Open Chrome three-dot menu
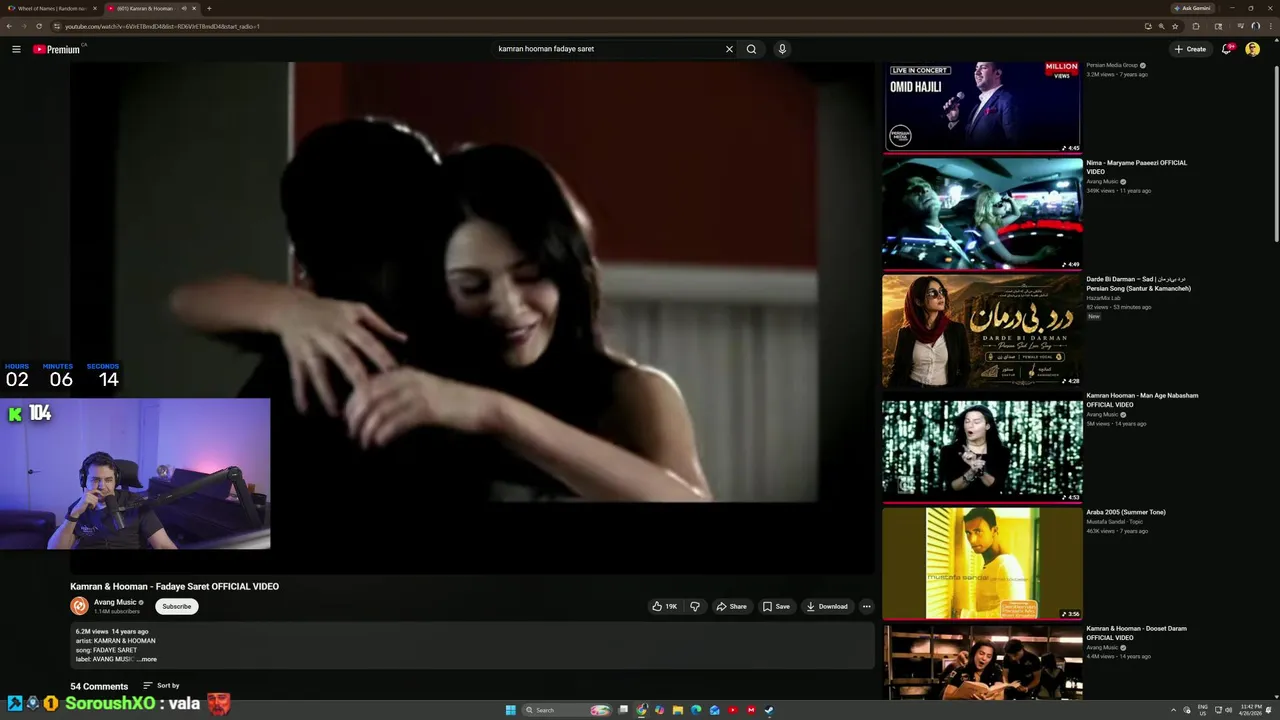This screenshot has height=720, width=1280. point(1271,26)
